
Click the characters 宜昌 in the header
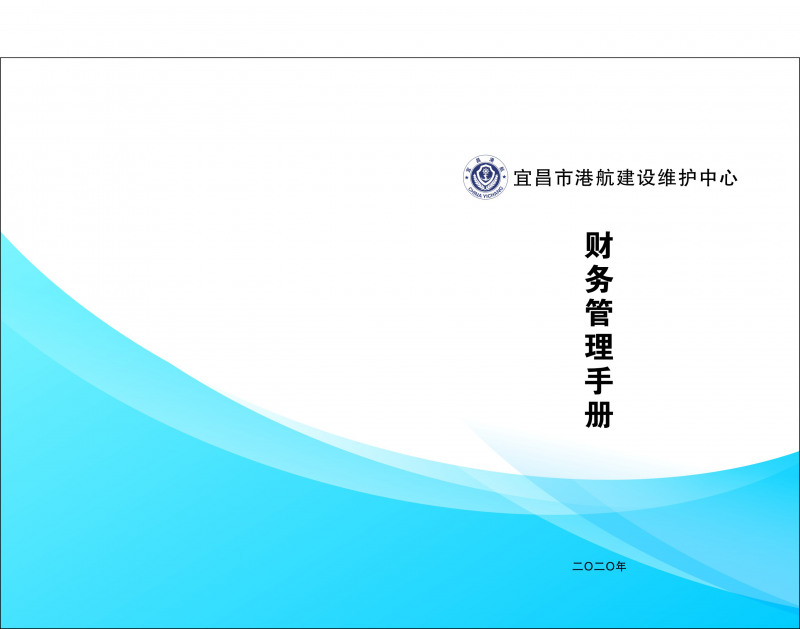[x=533, y=179]
